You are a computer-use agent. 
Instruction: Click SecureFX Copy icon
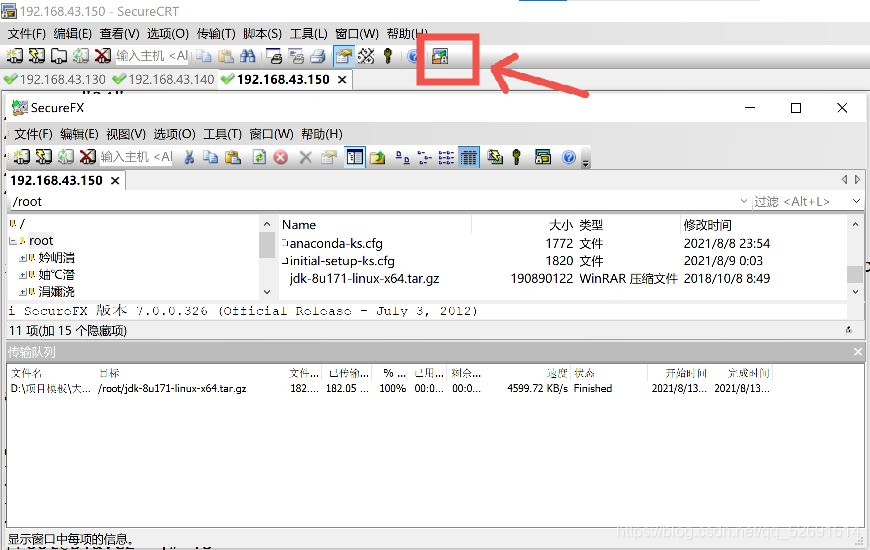(x=210, y=158)
